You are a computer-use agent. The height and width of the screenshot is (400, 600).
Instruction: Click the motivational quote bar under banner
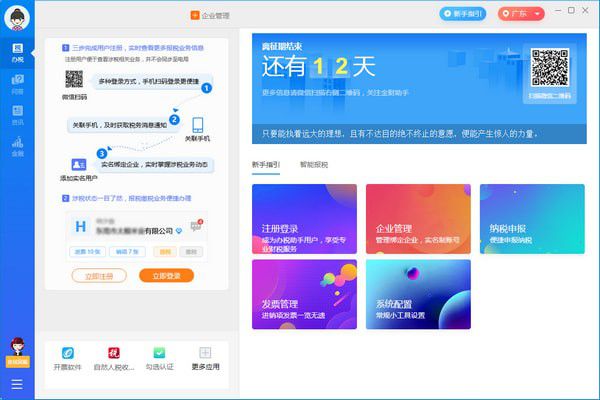point(419,134)
